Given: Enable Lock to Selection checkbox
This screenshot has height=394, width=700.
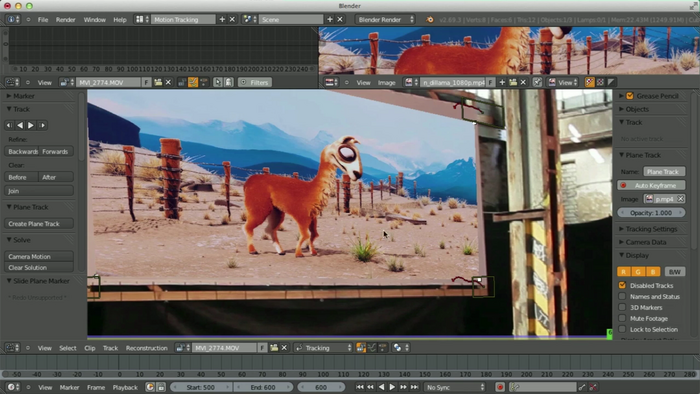Looking at the screenshot, I should pos(622,329).
